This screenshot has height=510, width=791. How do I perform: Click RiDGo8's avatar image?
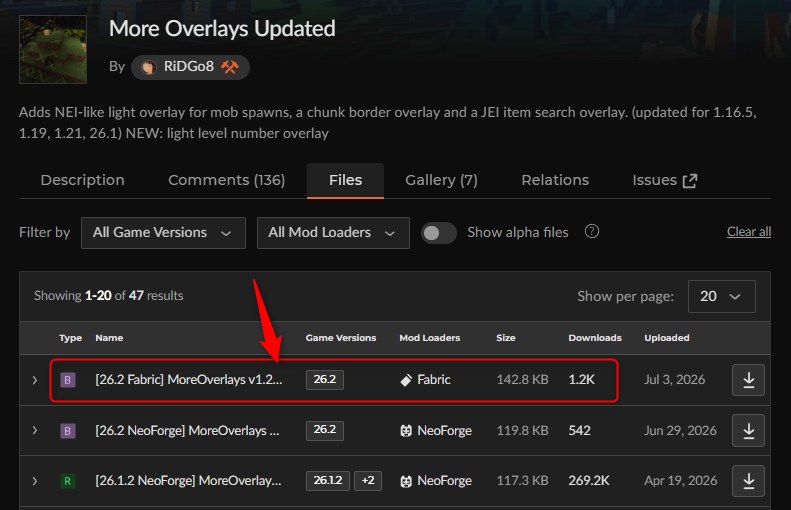pyautogui.click(x=148, y=67)
